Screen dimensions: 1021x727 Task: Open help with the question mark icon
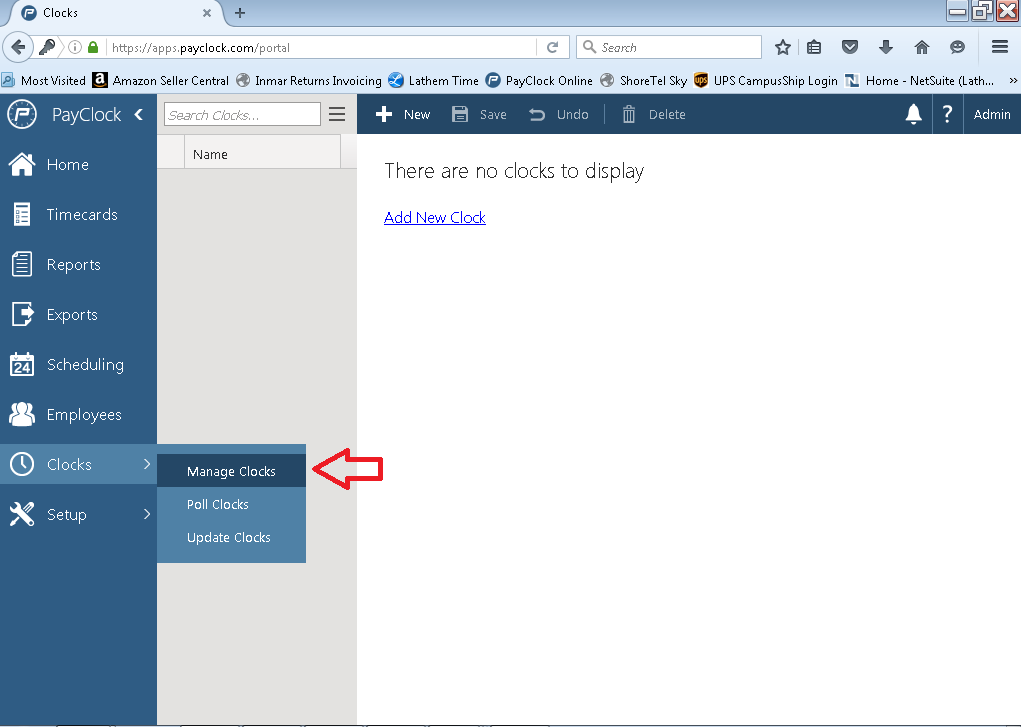946,114
